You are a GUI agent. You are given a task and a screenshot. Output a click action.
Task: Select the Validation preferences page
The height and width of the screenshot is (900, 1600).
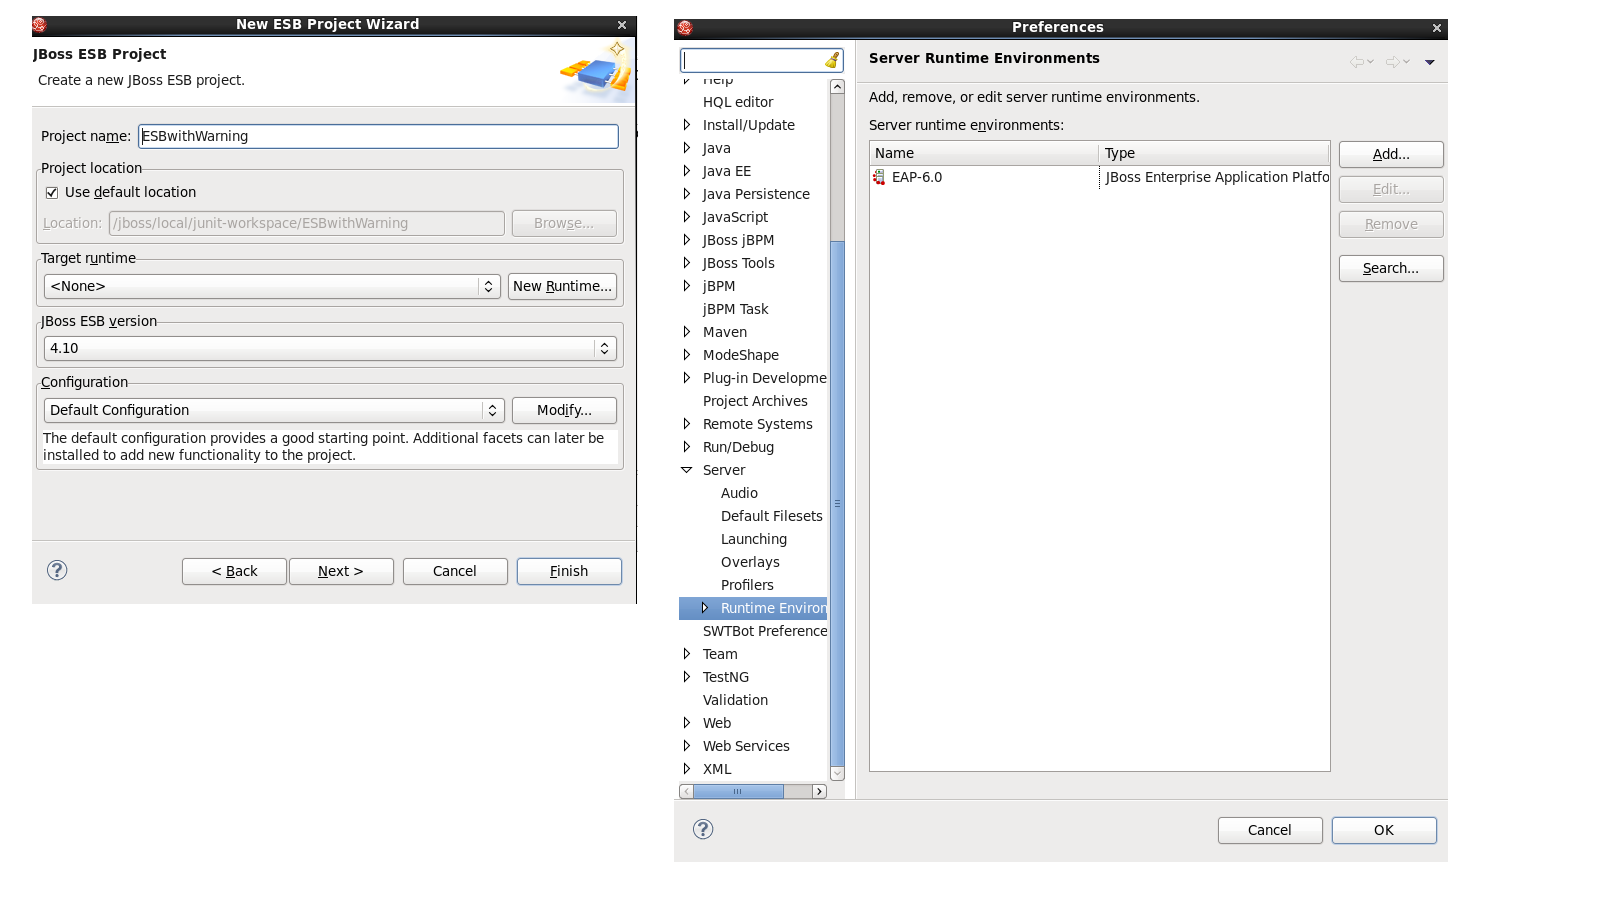tap(735, 700)
